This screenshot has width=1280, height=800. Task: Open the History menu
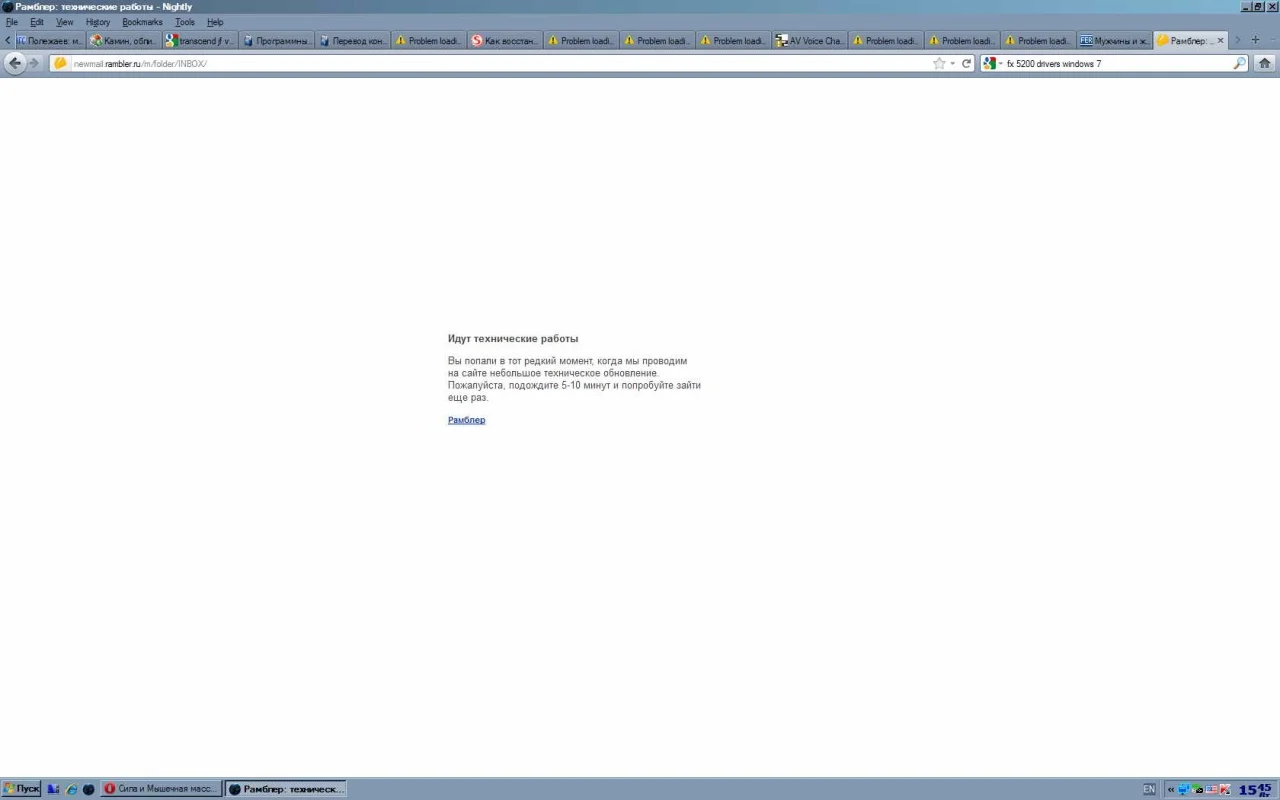[98, 22]
